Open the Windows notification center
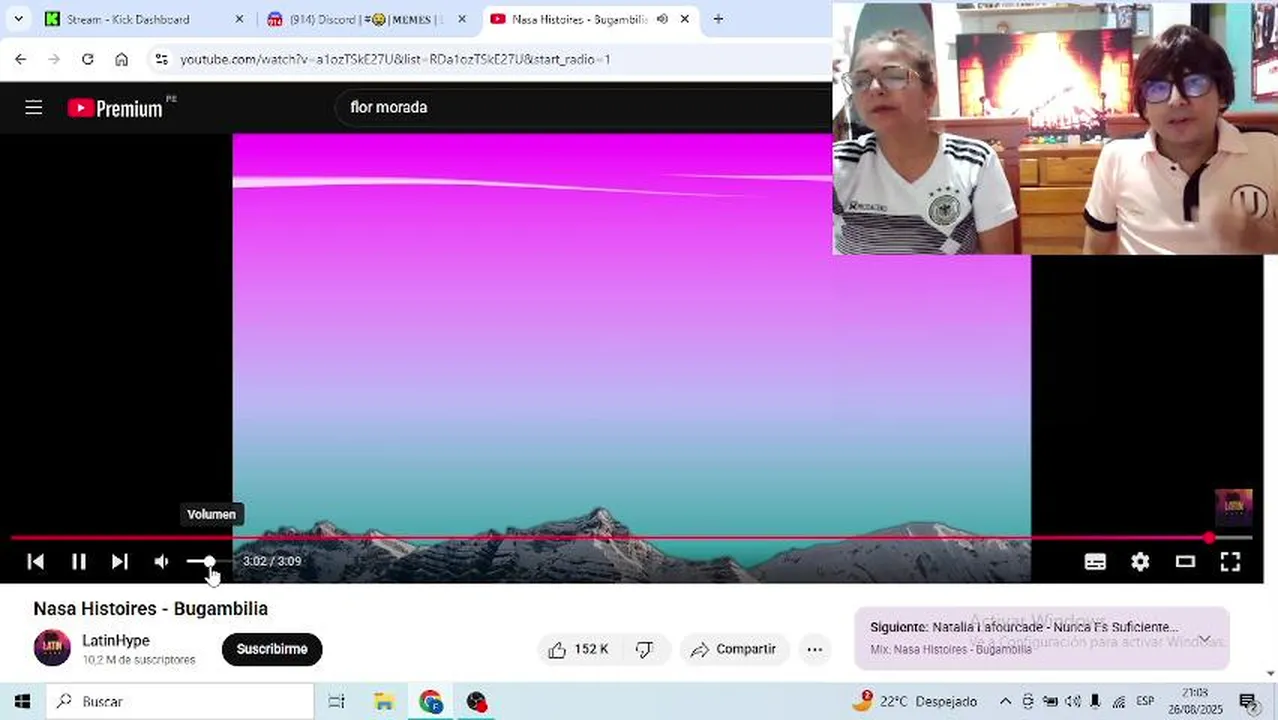 click(x=1248, y=701)
